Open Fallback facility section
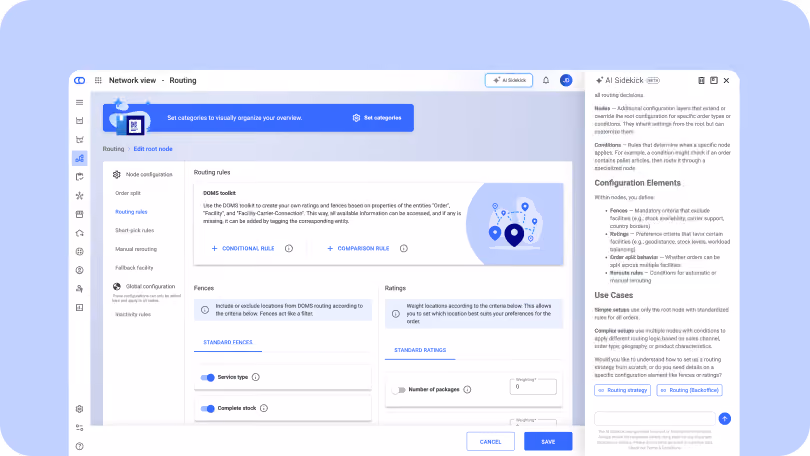The height and width of the screenshot is (456, 810). 134,268
